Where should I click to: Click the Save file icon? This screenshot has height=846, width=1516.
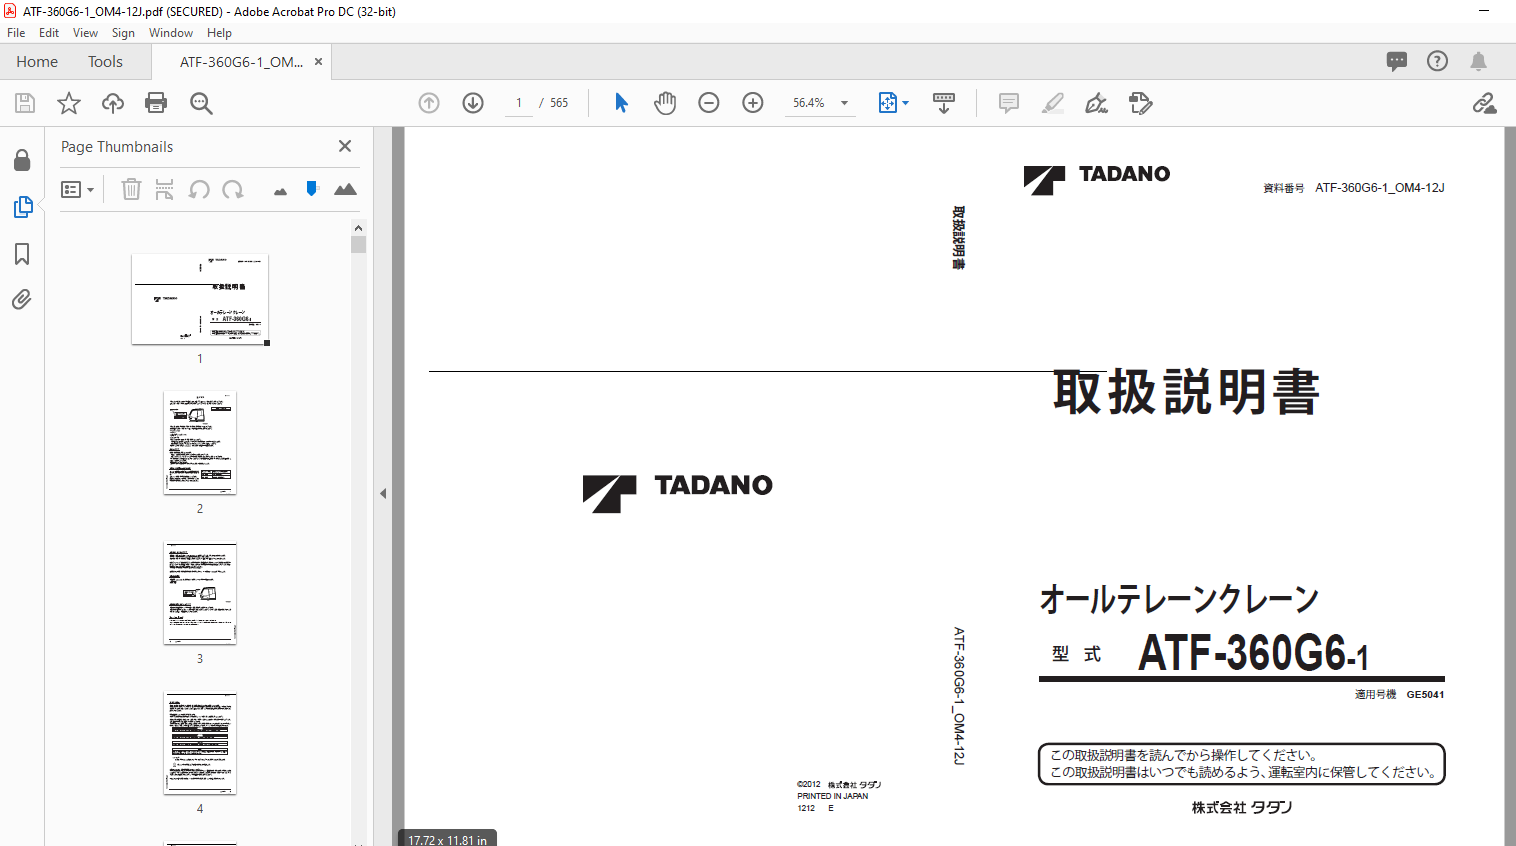[25, 103]
